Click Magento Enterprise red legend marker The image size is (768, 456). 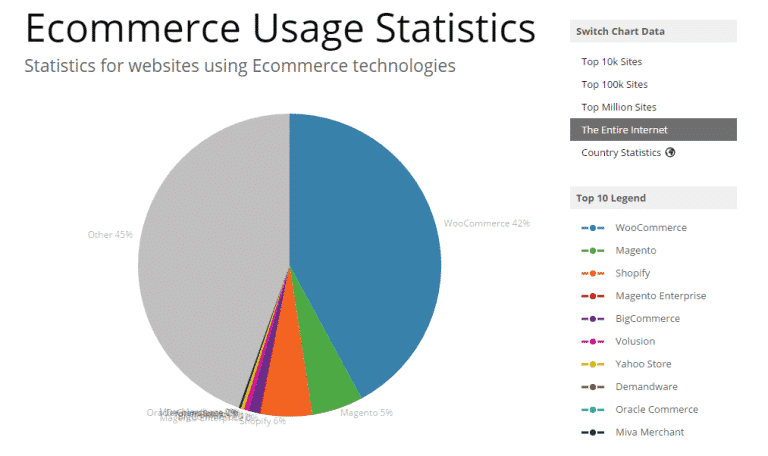[x=593, y=296]
